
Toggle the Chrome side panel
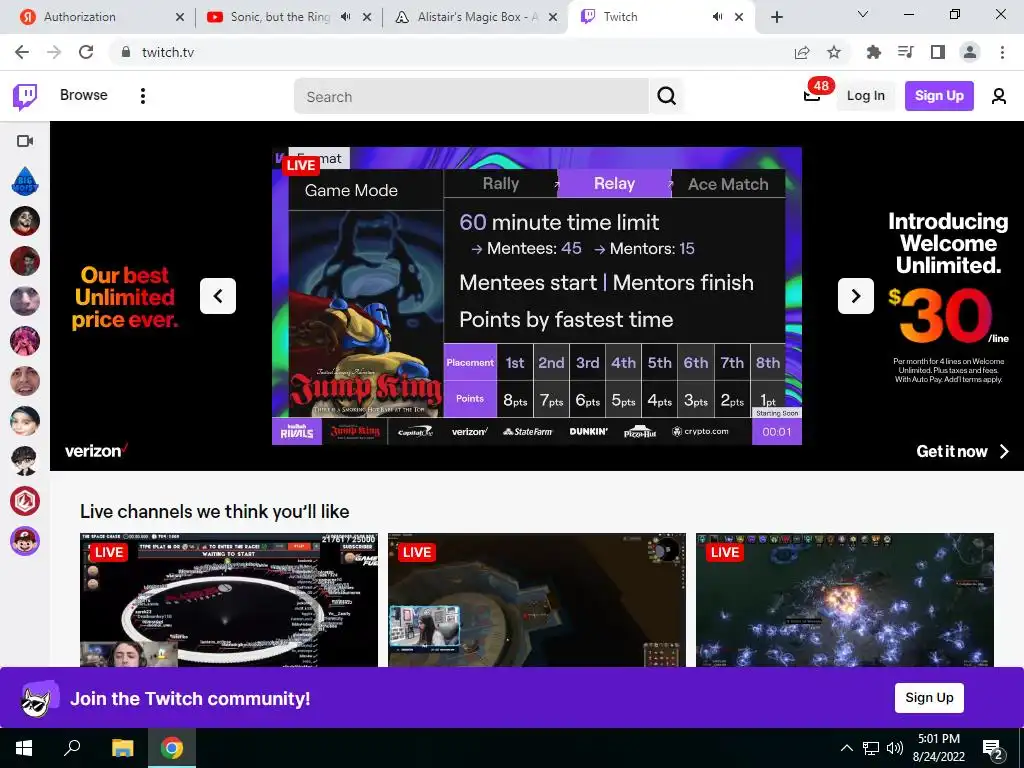point(938,52)
